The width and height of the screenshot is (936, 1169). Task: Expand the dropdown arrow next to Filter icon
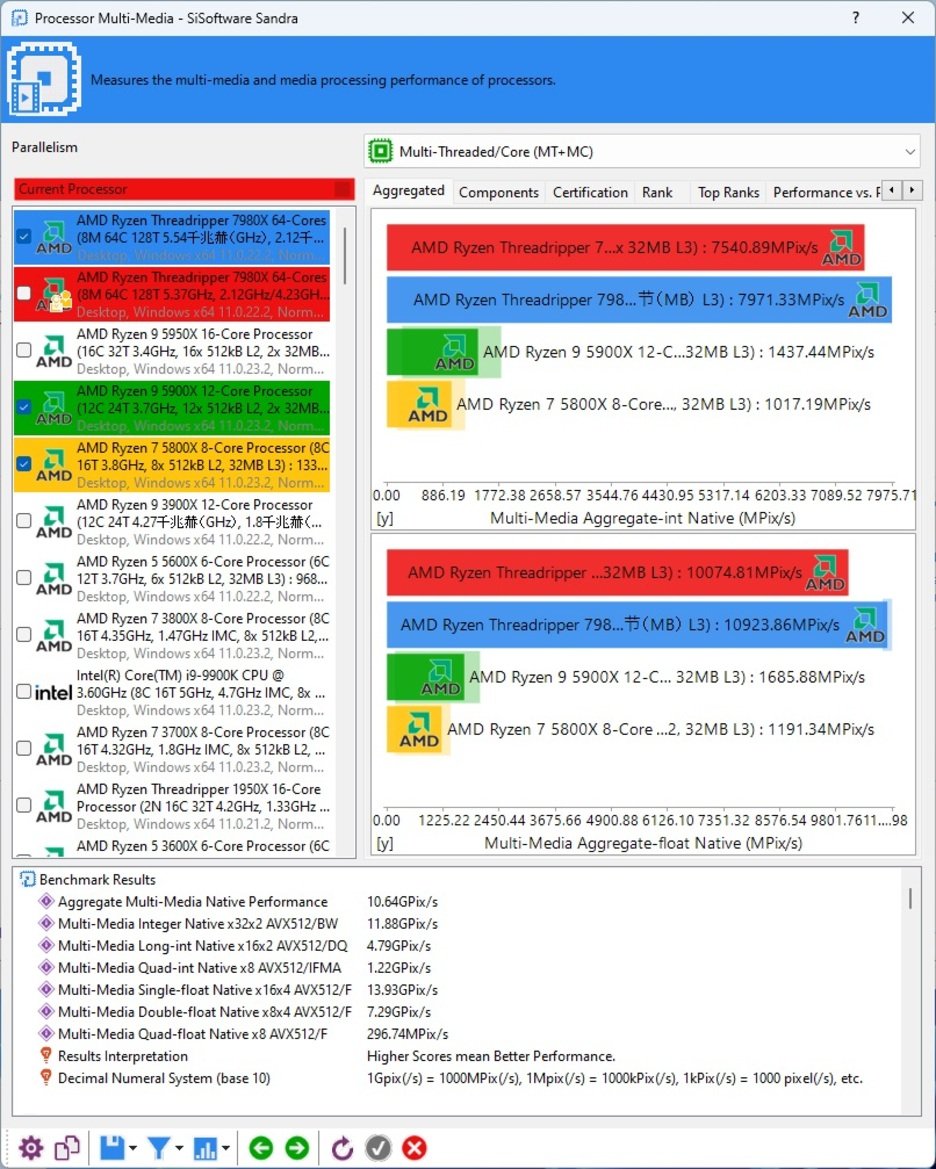click(x=179, y=1148)
